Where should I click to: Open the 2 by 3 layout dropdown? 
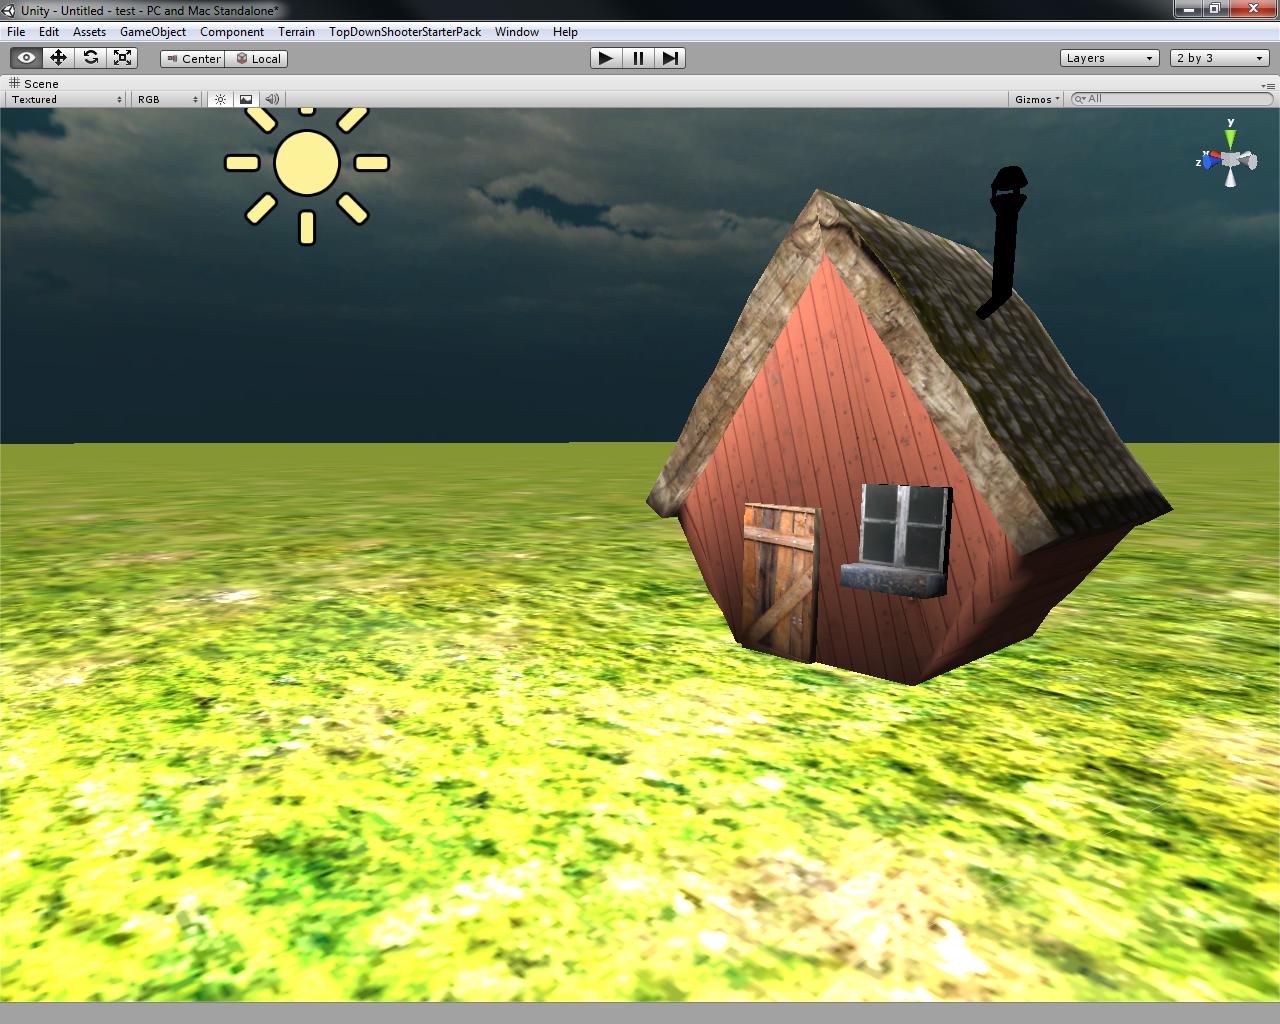1217,57
